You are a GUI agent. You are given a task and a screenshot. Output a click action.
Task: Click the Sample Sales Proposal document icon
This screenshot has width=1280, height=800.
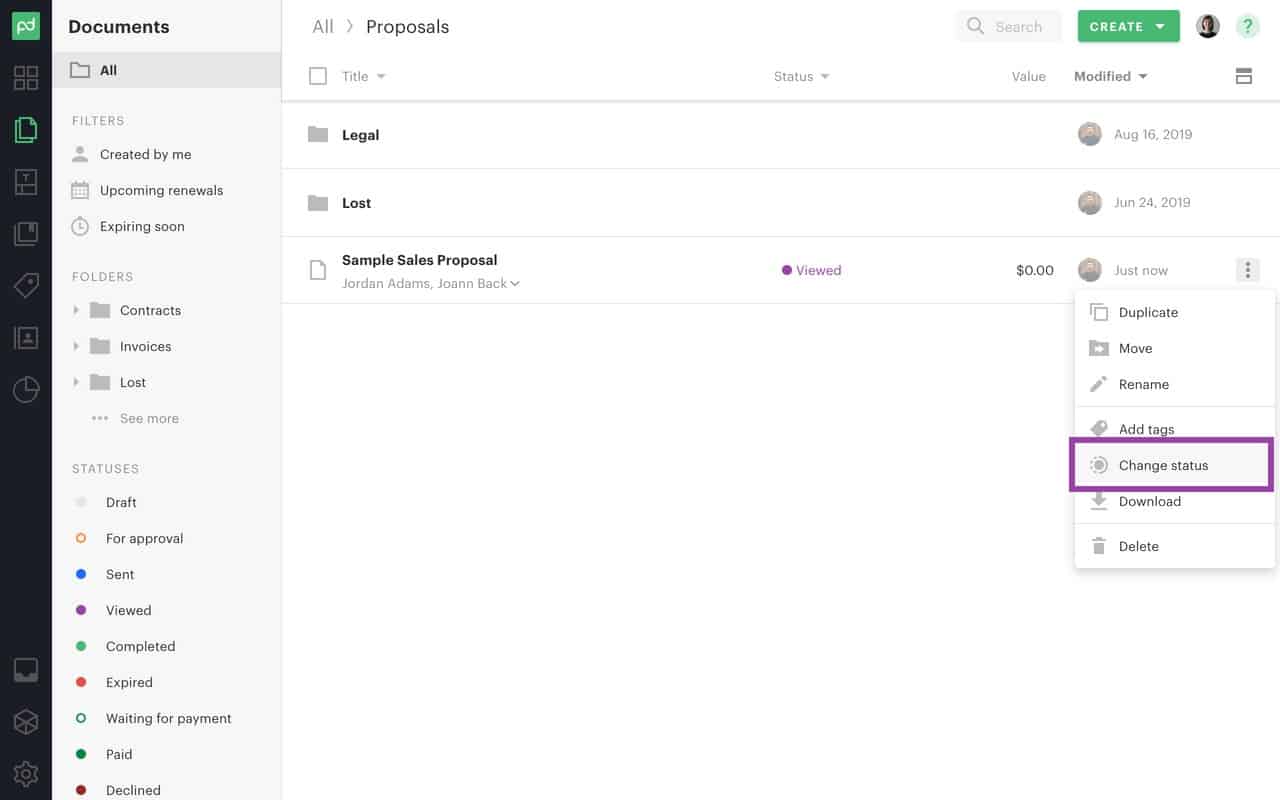coord(318,270)
